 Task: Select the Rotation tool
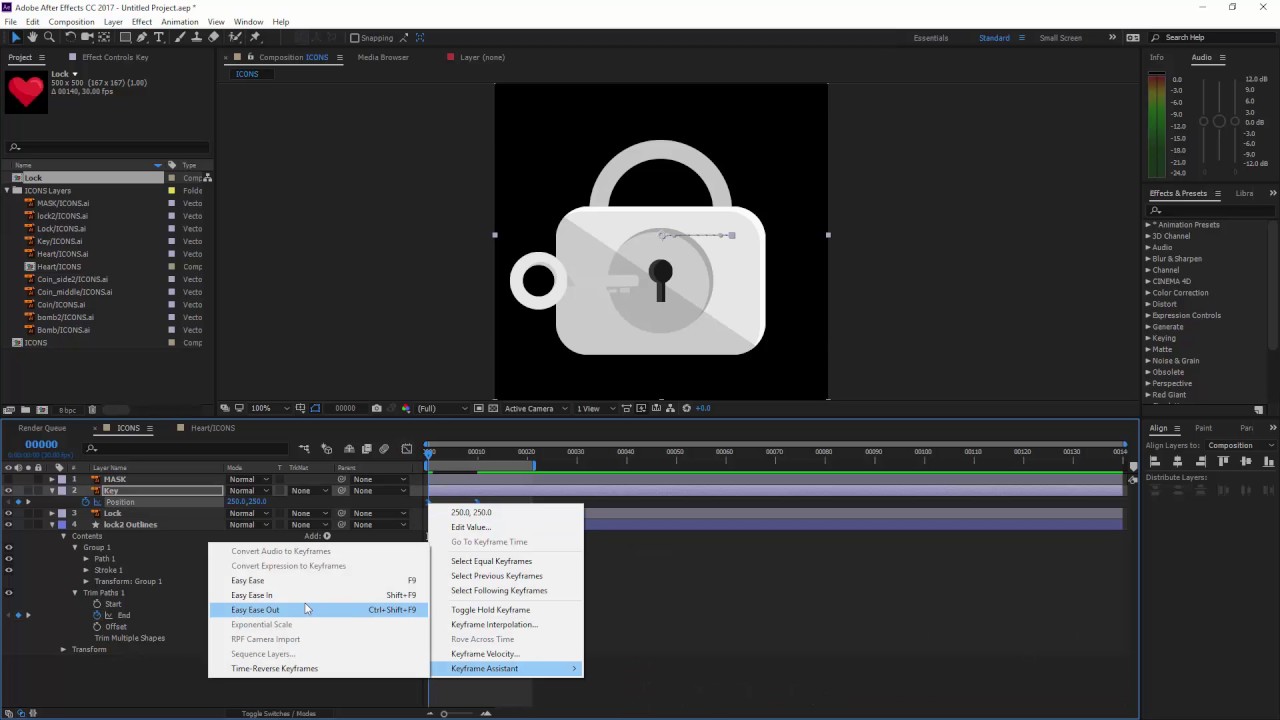[70, 37]
